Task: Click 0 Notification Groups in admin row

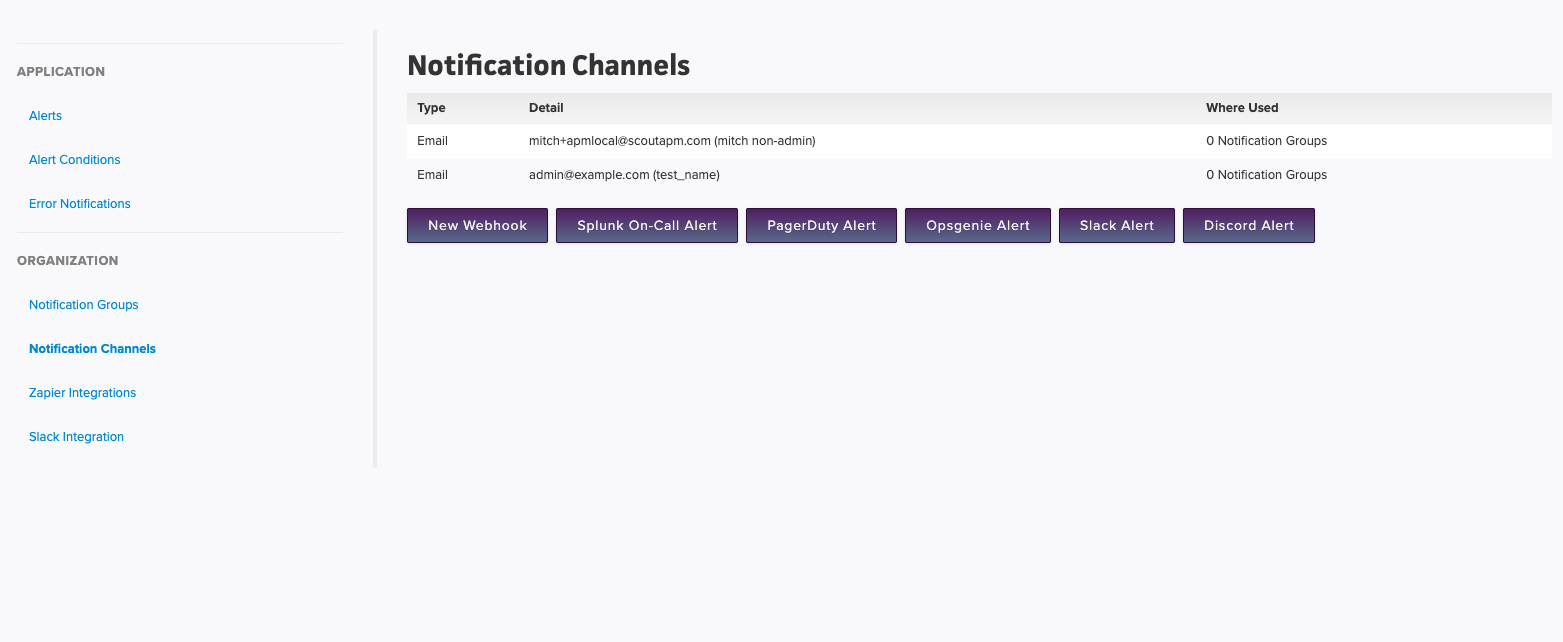Action: click(x=1266, y=175)
